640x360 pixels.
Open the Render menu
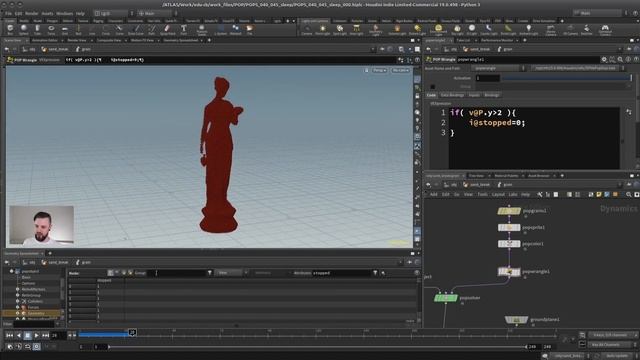click(31, 13)
